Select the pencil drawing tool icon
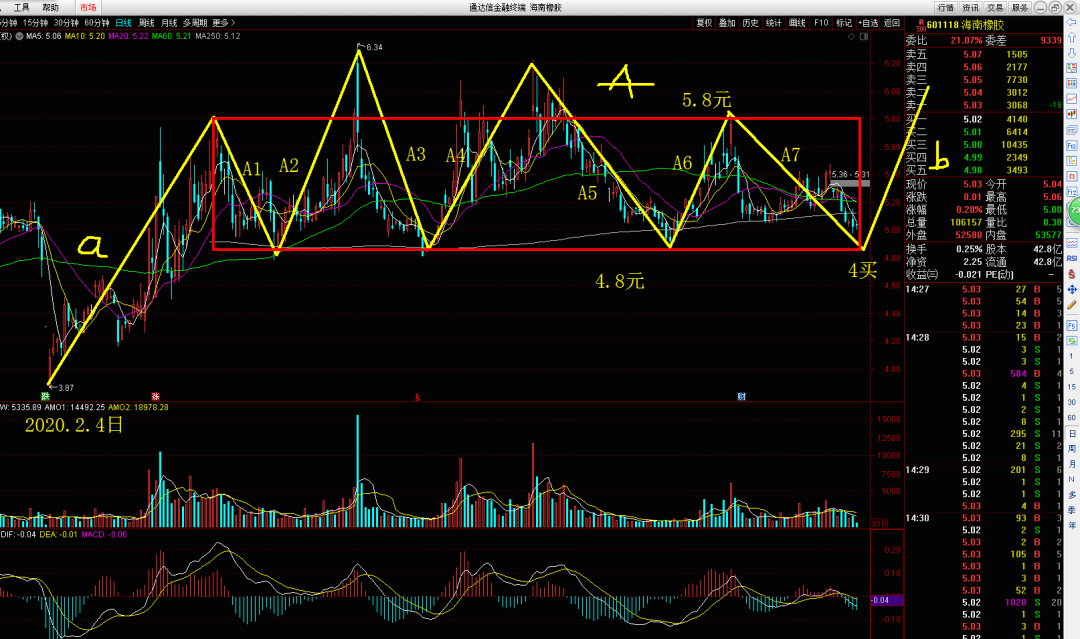This screenshot has height=639, width=1080. (x=1072, y=304)
